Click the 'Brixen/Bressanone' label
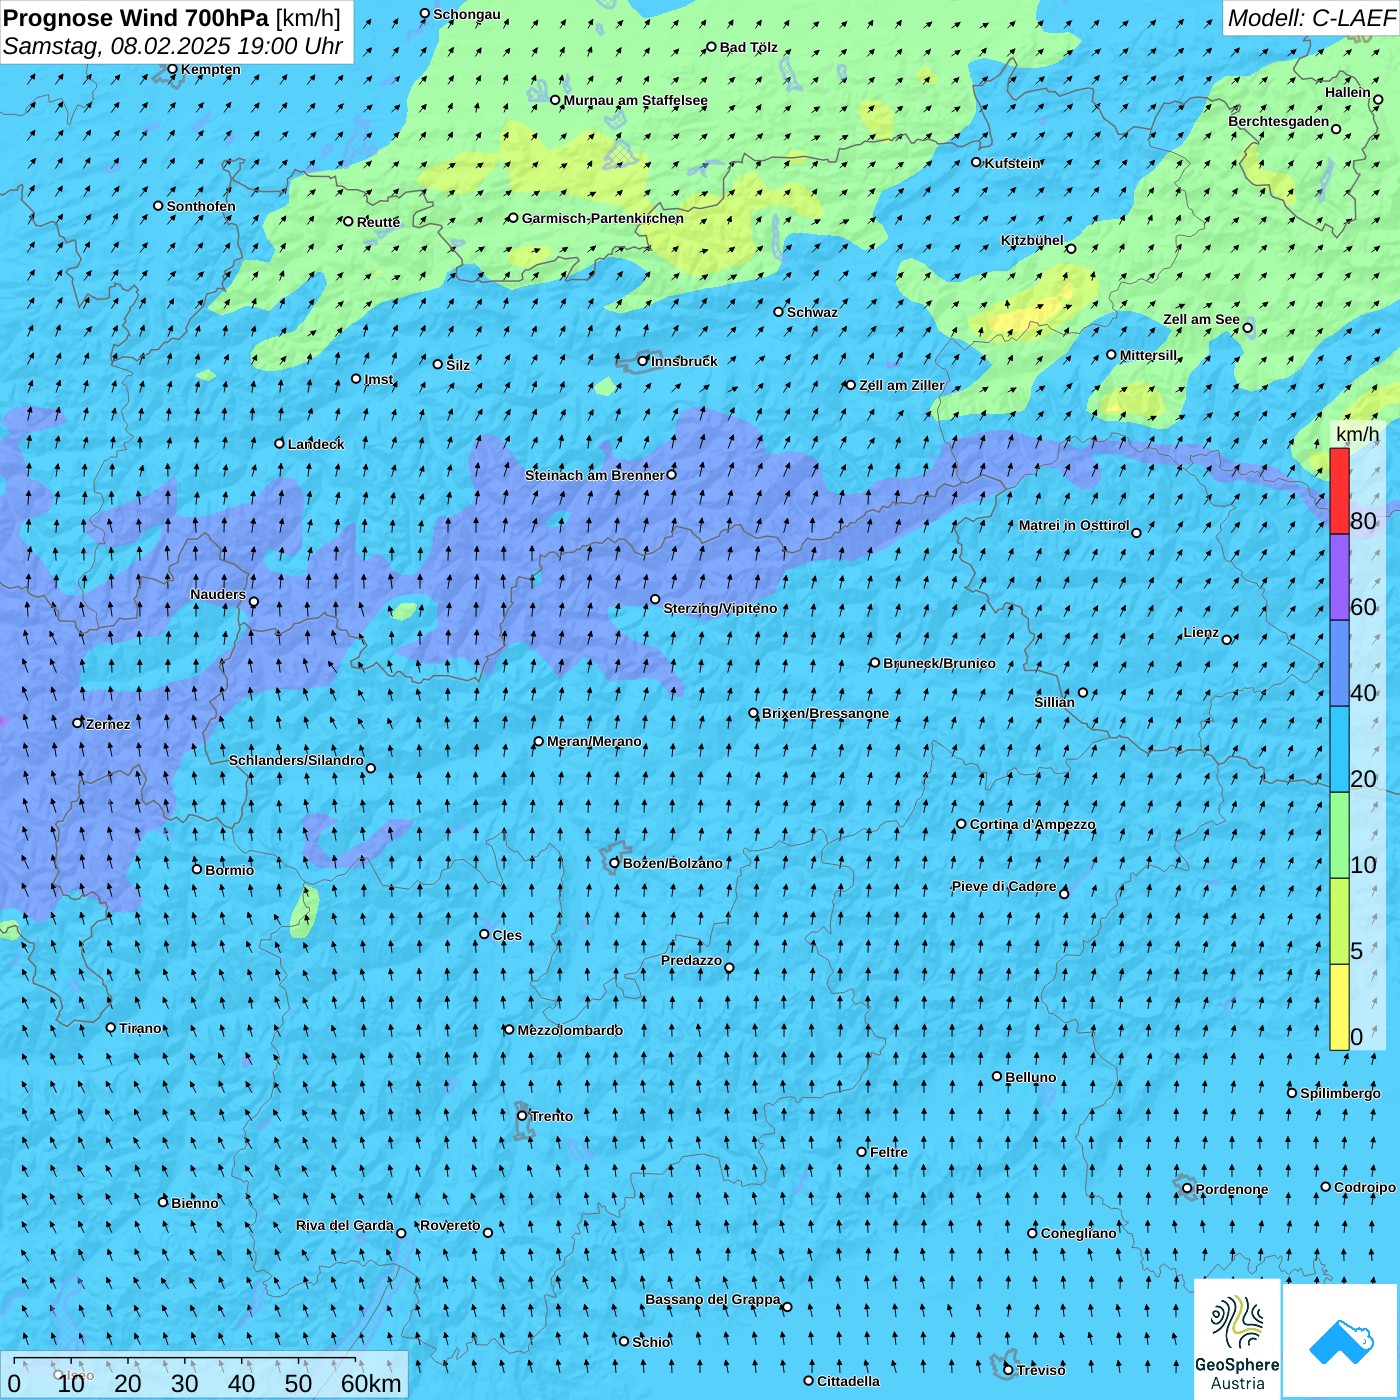Screen dimensions: 1400x1400 pos(825,713)
